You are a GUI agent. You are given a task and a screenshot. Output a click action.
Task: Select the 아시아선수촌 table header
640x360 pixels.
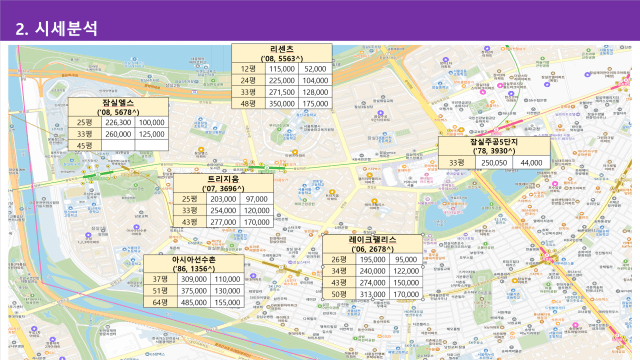194,264
